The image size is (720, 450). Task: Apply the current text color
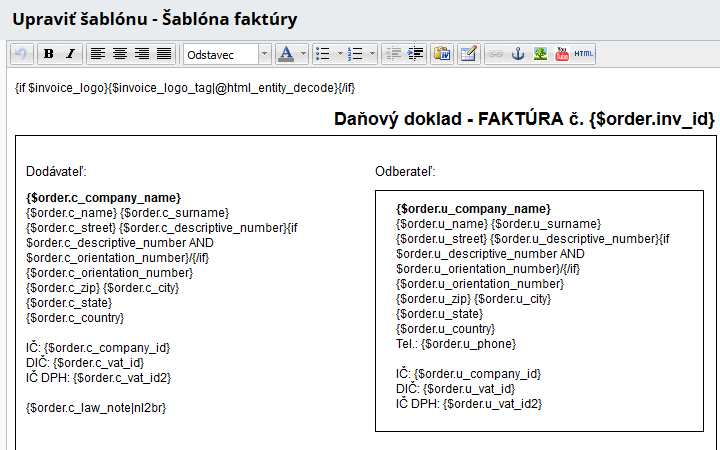(x=286, y=53)
